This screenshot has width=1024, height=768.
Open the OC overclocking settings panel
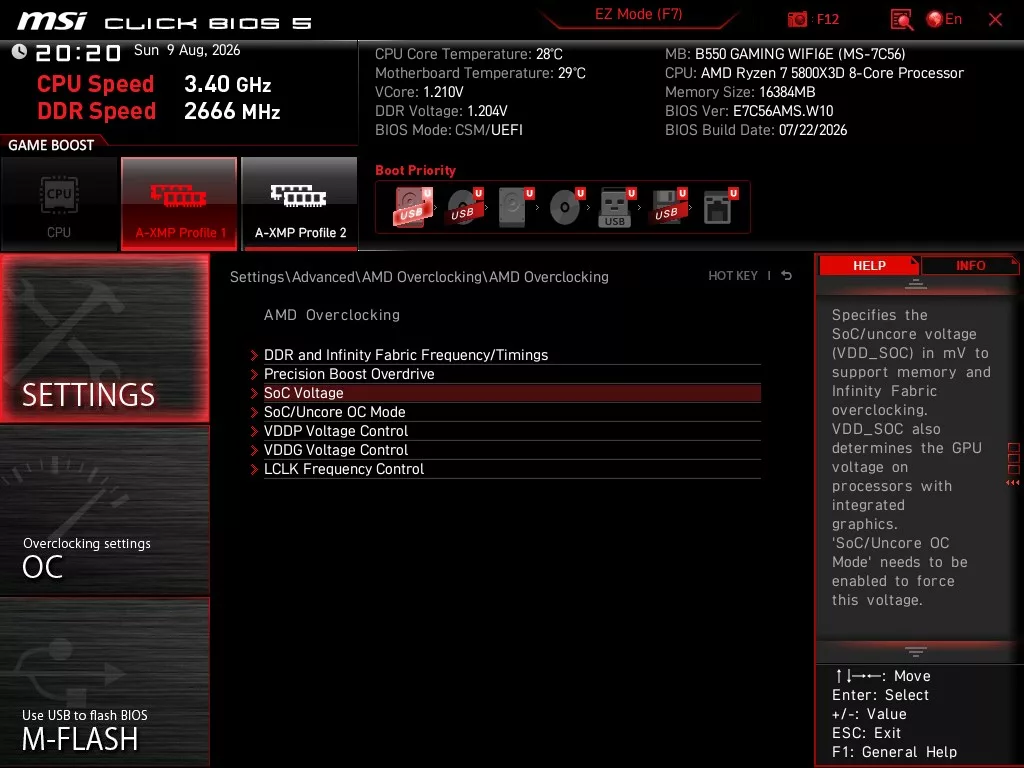(104, 511)
